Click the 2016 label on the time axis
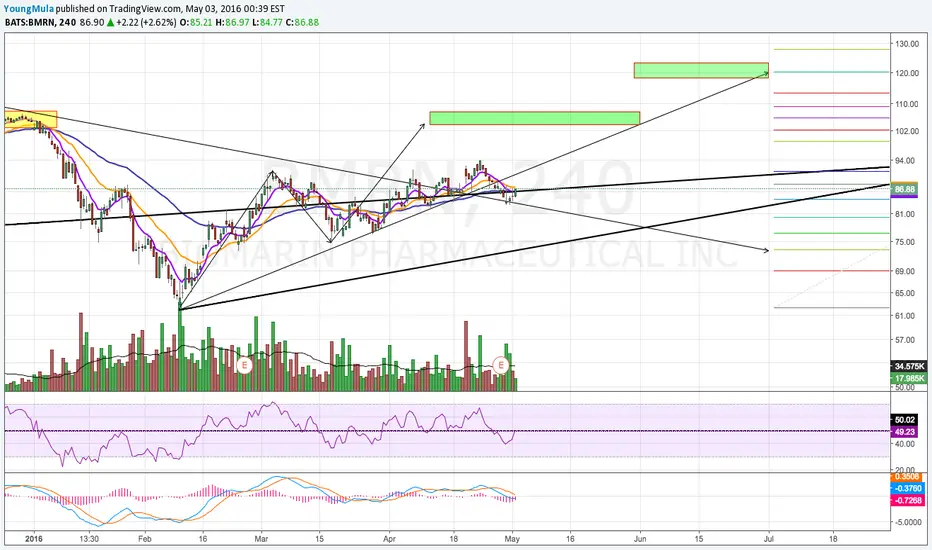The width and height of the screenshot is (932, 550). pos(34,539)
